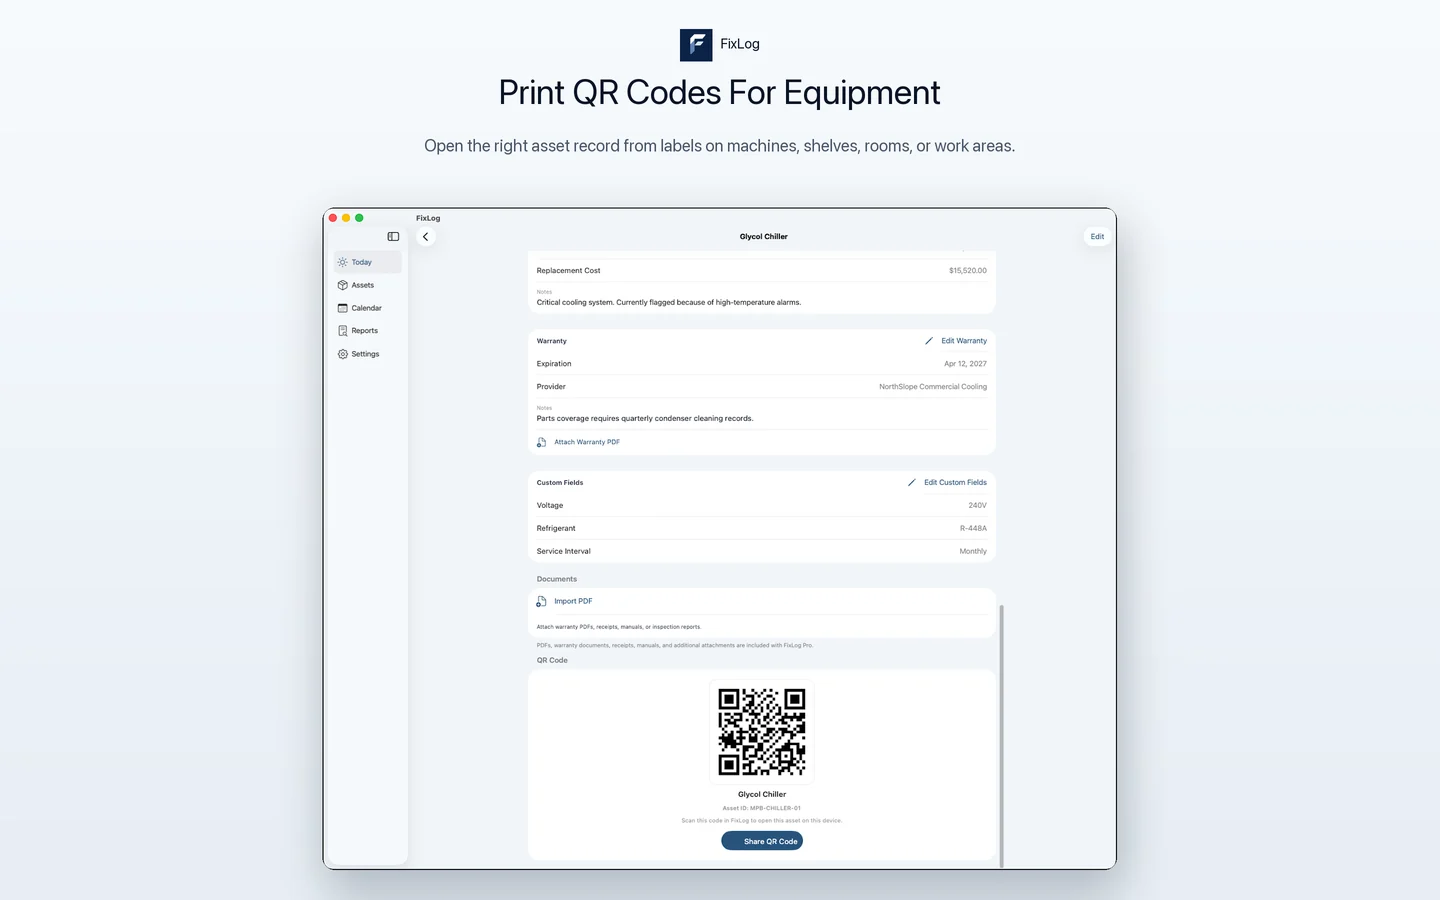
Task: Click the Asset ID MPB-CHILLER-01 text
Action: [x=762, y=808]
